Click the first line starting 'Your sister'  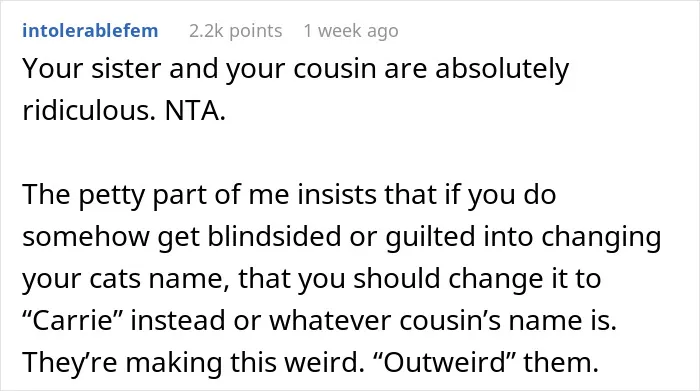coord(296,70)
